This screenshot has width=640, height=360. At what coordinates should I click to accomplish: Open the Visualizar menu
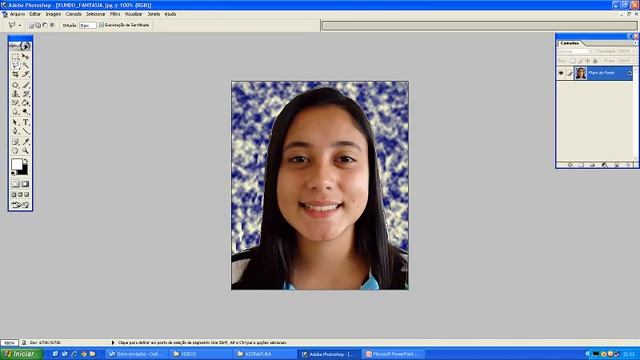[133, 14]
